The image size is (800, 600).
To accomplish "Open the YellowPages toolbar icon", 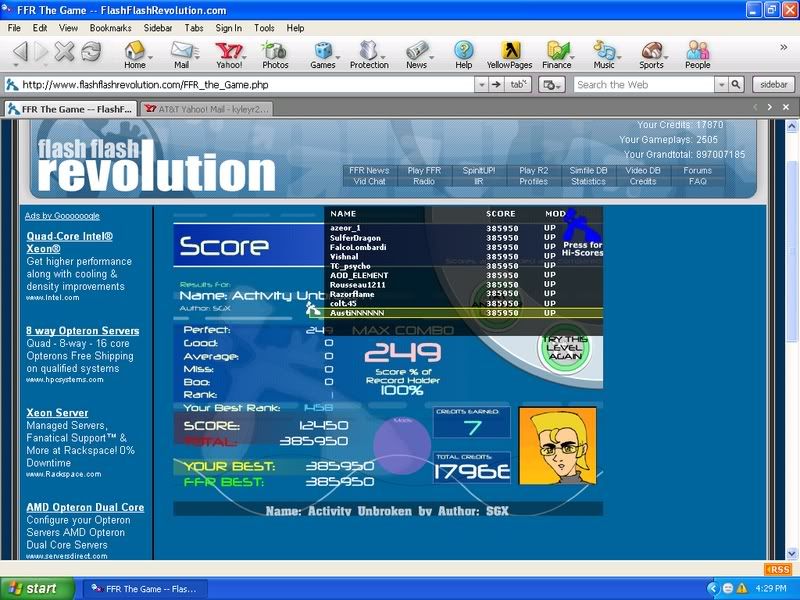I will click(x=509, y=54).
